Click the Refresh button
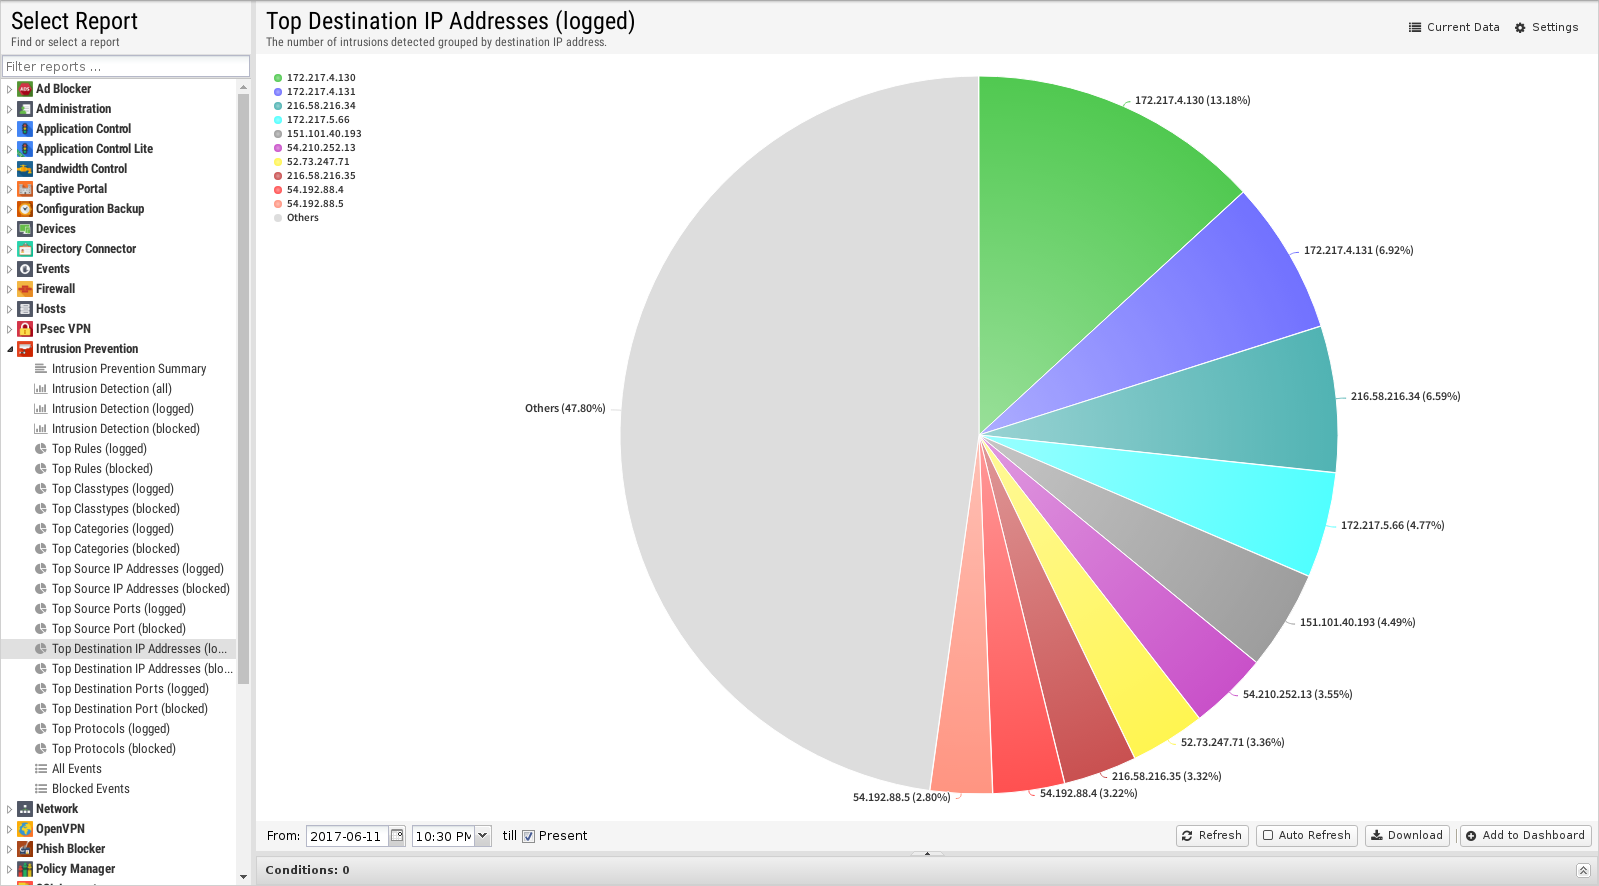Image resolution: width=1599 pixels, height=886 pixels. pos(1212,835)
